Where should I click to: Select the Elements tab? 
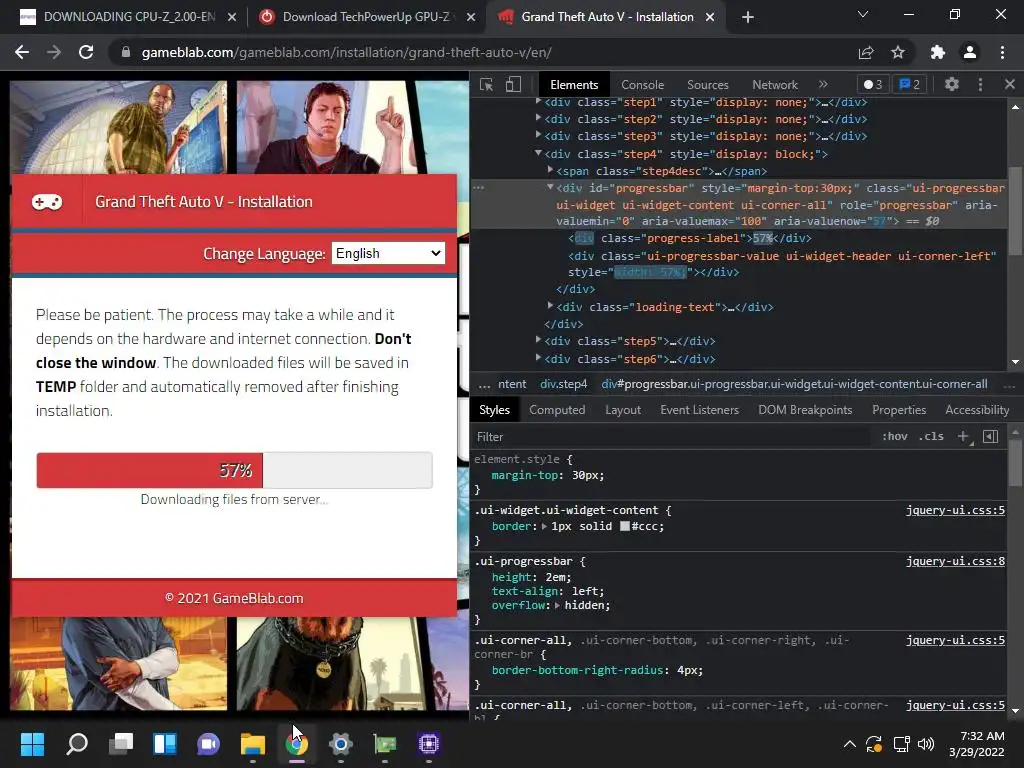coord(574,84)
